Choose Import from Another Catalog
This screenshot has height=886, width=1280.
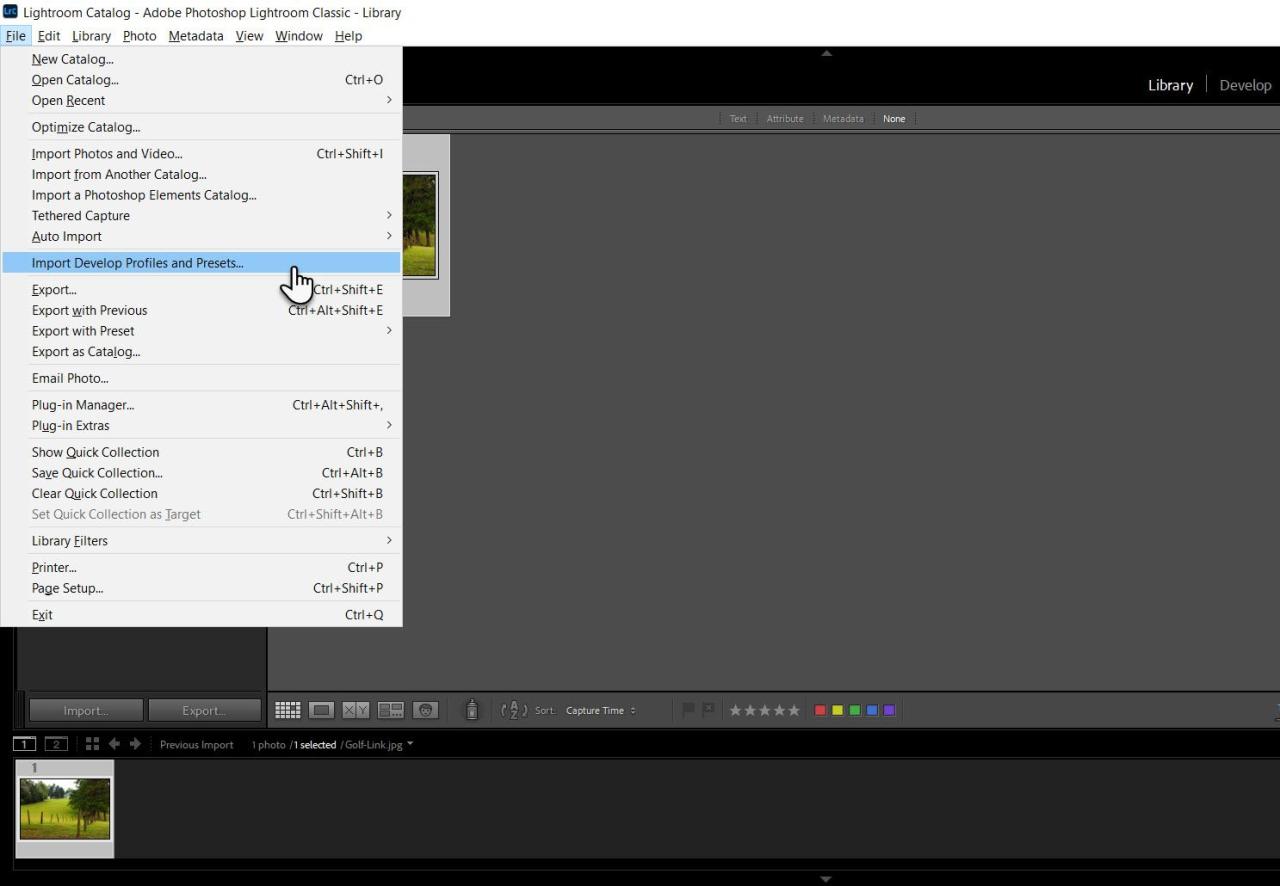point(201,174)
